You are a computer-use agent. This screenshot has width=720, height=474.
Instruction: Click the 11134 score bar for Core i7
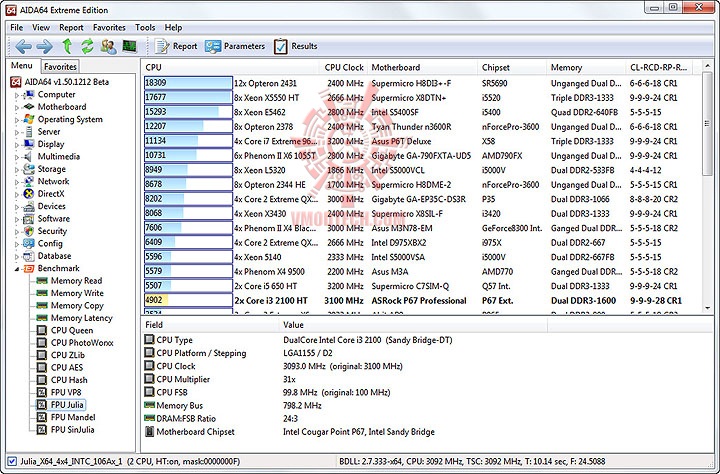point(188,141)
